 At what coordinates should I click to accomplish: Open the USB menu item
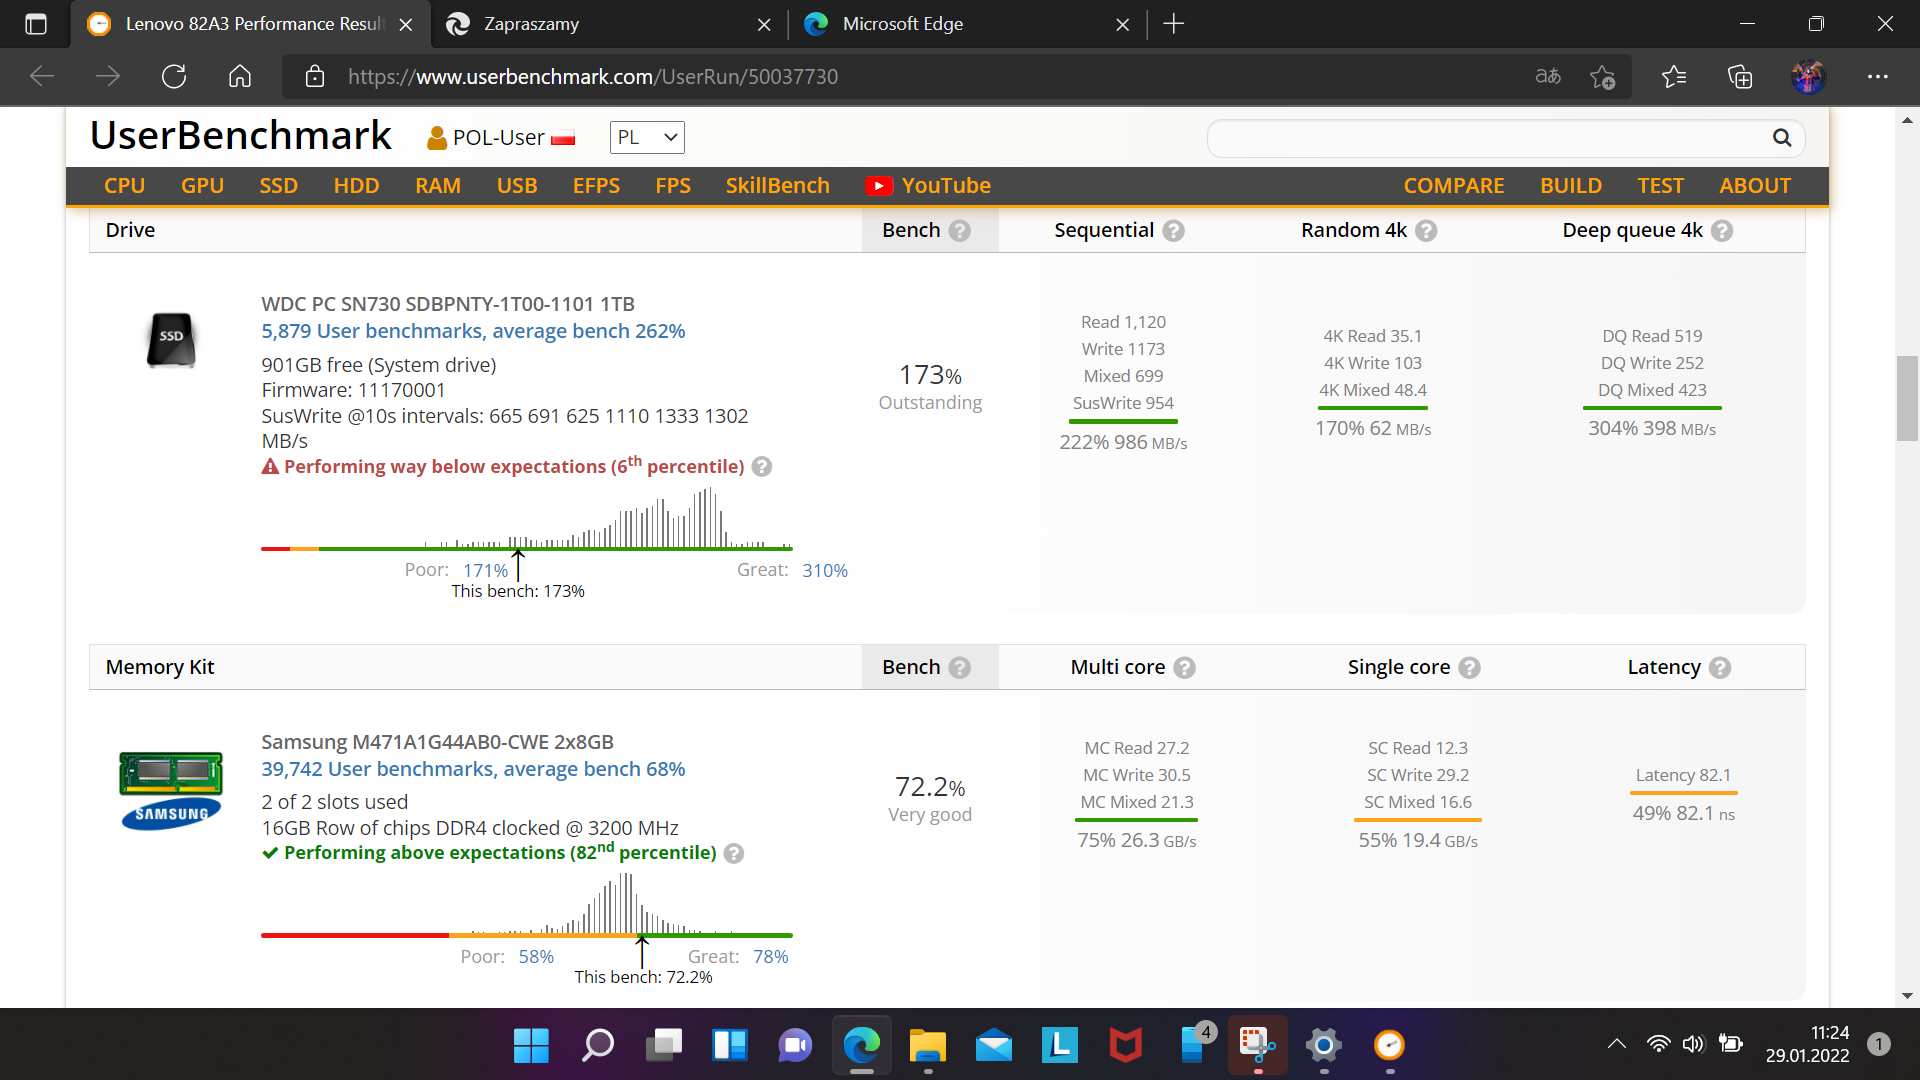[x=517, y=186]
